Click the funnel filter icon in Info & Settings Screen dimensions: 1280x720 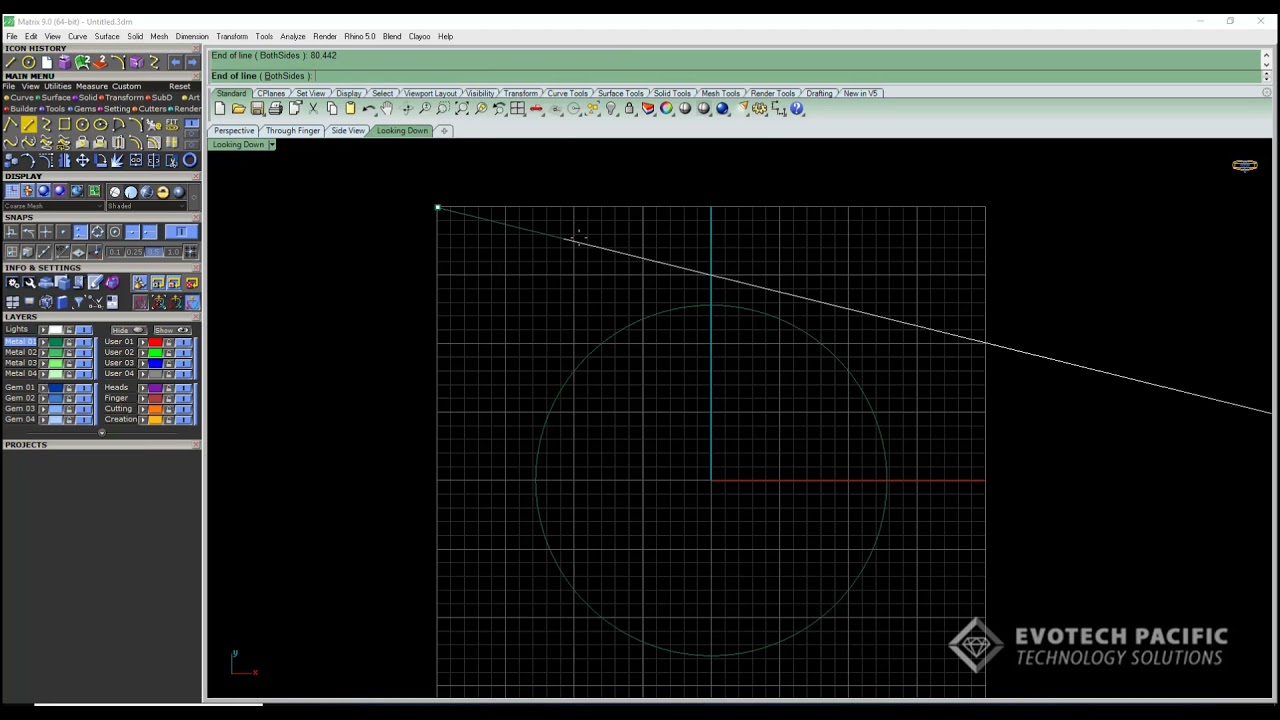pyautogui.click(x=78, y=301)
